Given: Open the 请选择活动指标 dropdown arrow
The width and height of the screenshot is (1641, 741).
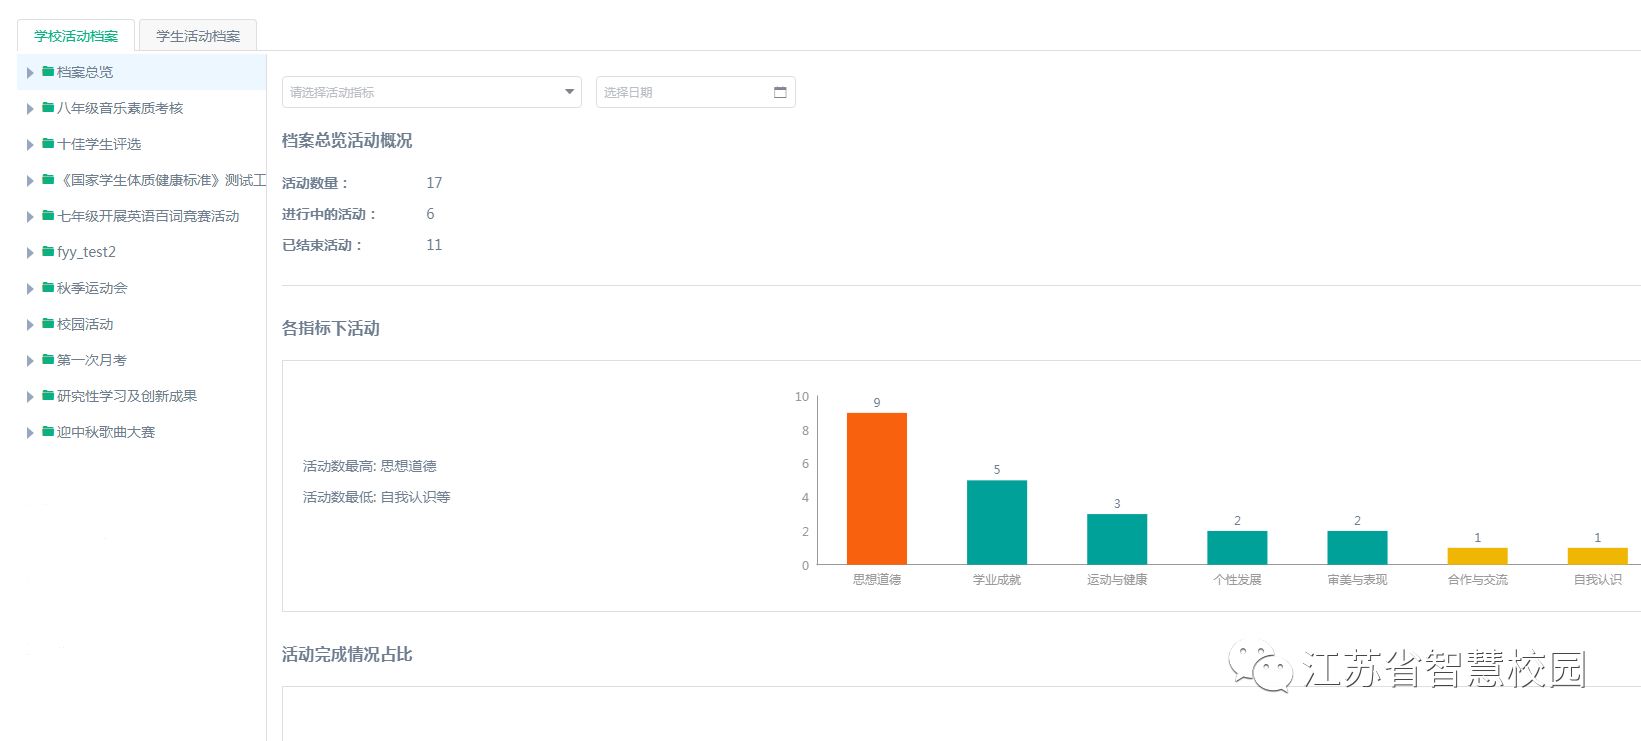Looking at the screenshot, I should (569, 92).
